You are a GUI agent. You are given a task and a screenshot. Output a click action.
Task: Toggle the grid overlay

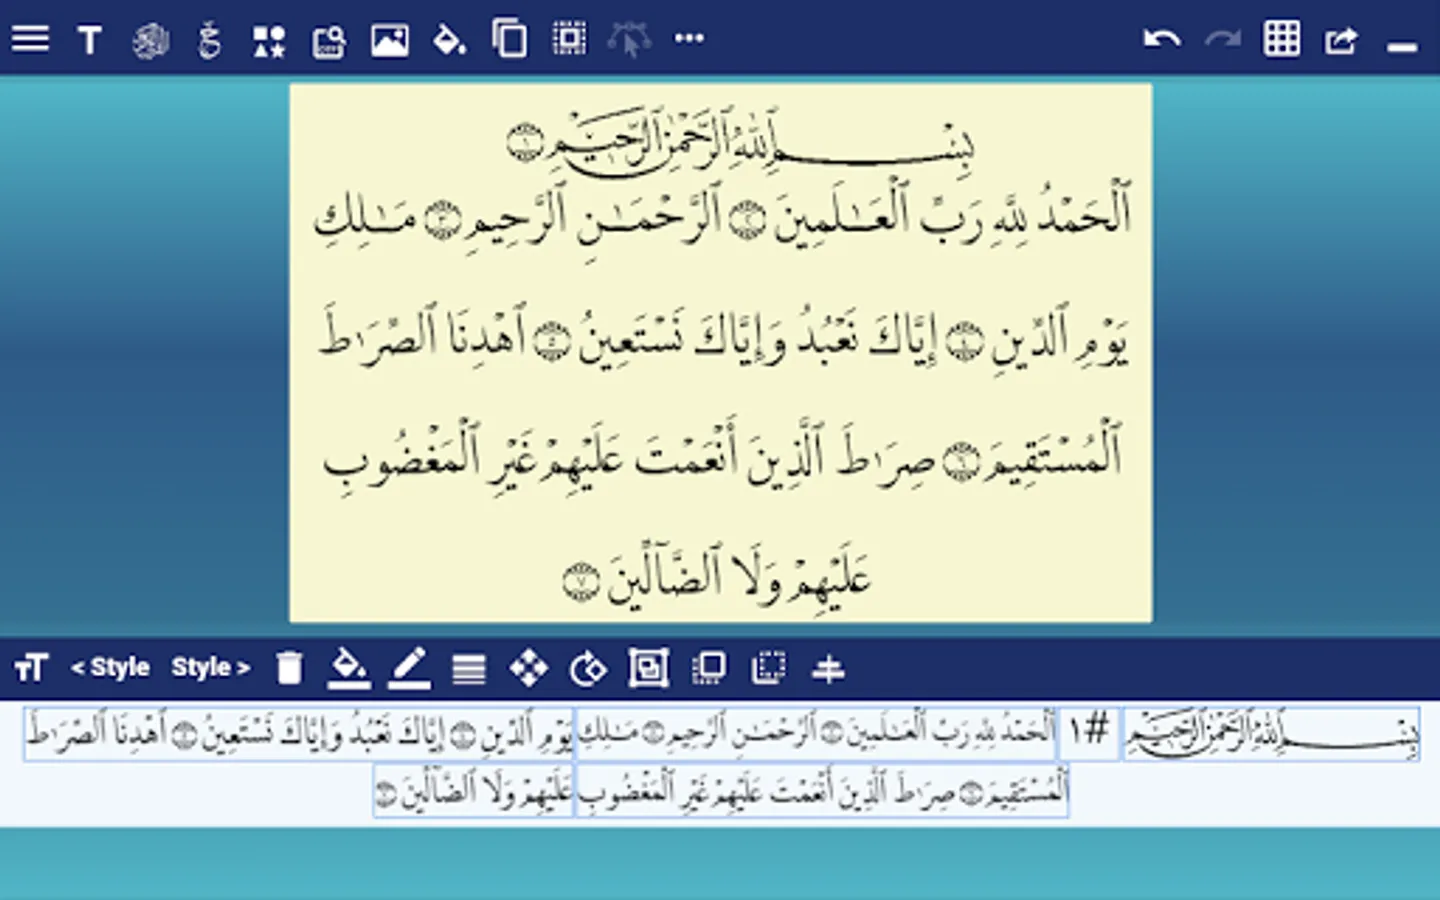click(x=1282, y=40)
